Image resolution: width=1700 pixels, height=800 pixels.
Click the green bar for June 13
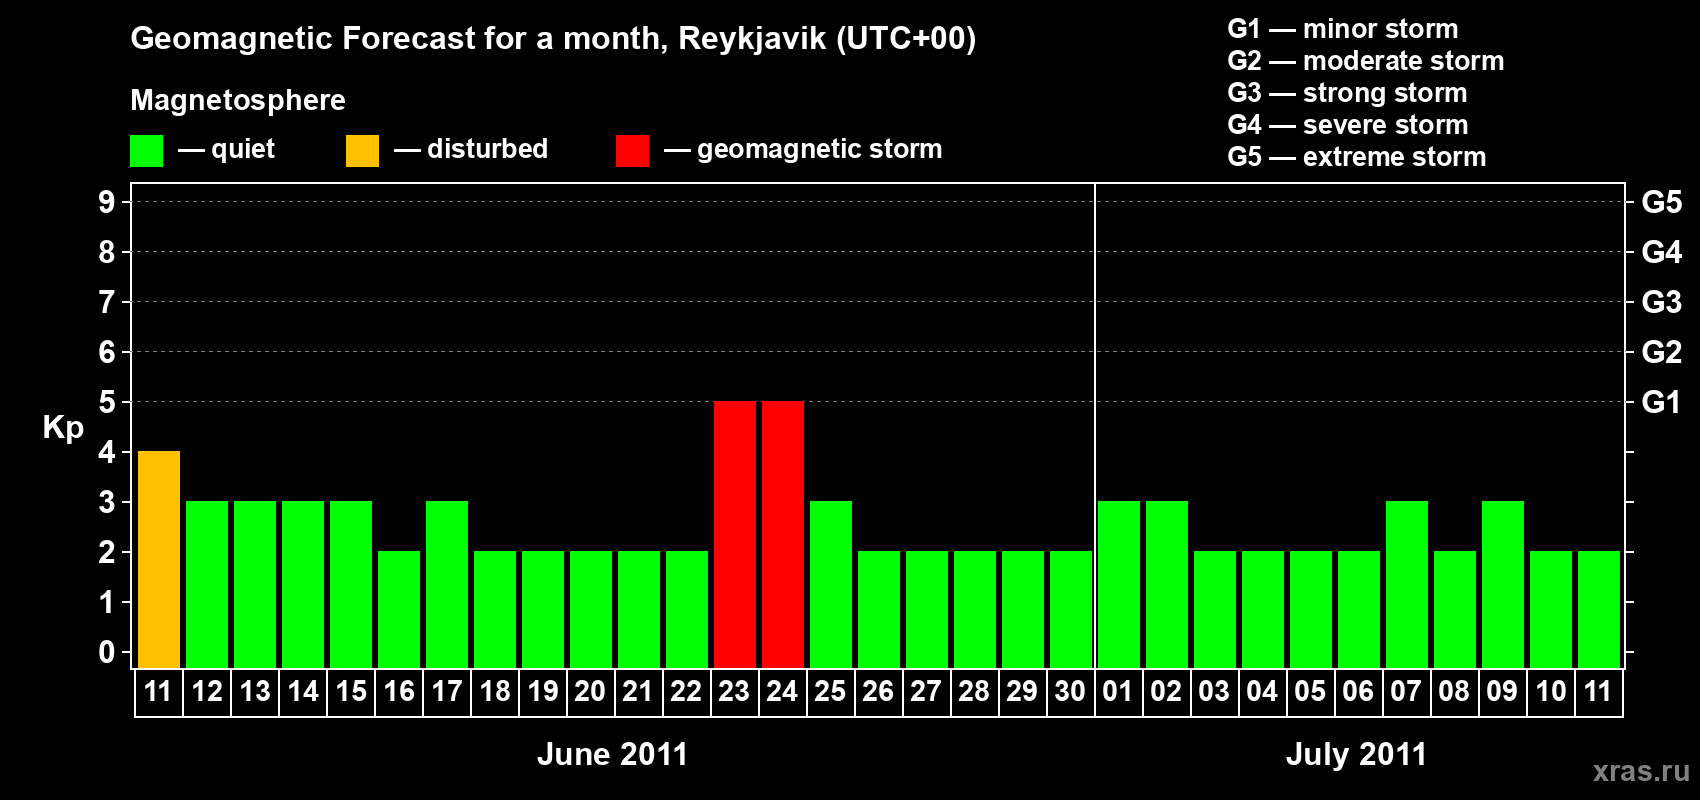255,585
